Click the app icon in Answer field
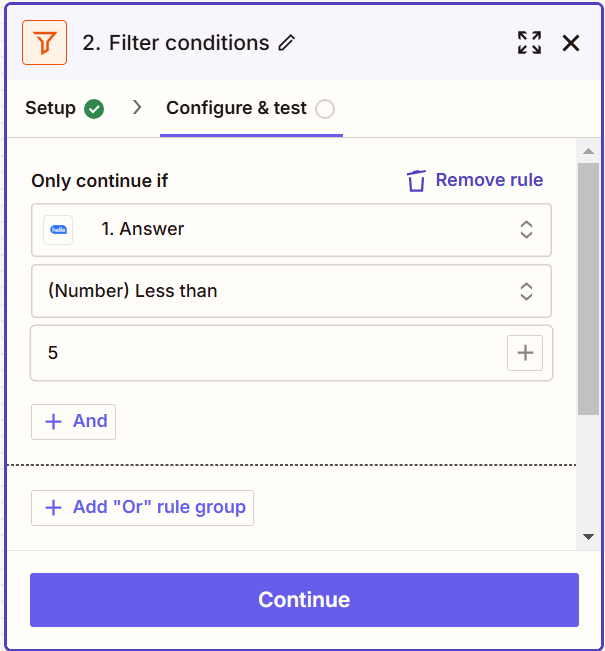This screenshot has width=605, height=651. pyautogui.click(x=58, y=229)
